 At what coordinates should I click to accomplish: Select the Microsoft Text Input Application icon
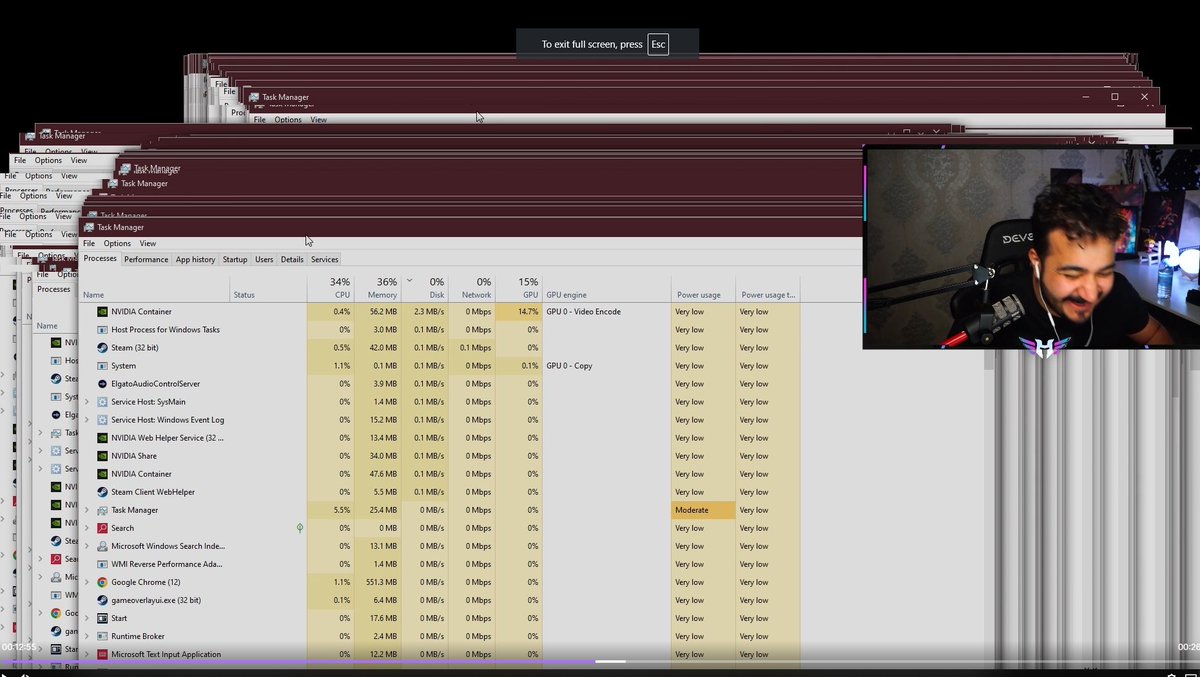pos(102,654)
